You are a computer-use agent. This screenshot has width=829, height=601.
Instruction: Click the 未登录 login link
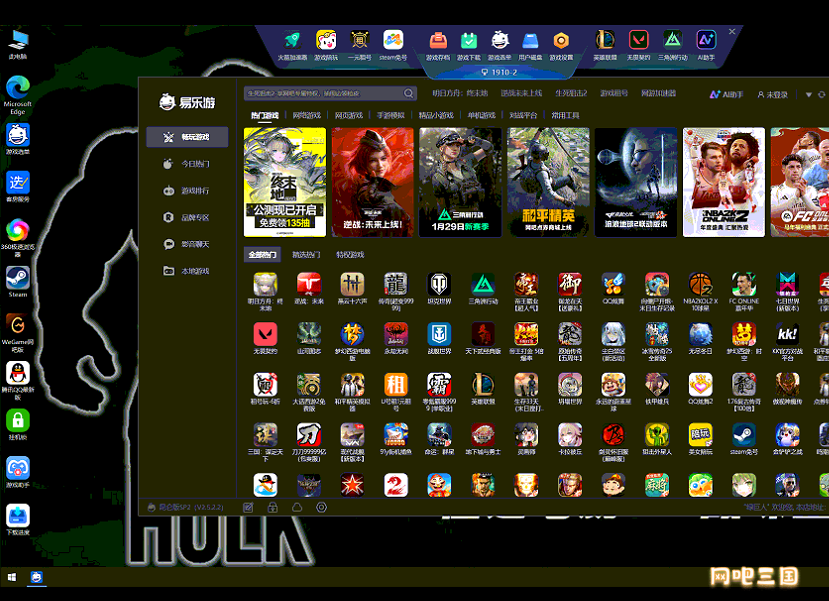click(772, 95)
